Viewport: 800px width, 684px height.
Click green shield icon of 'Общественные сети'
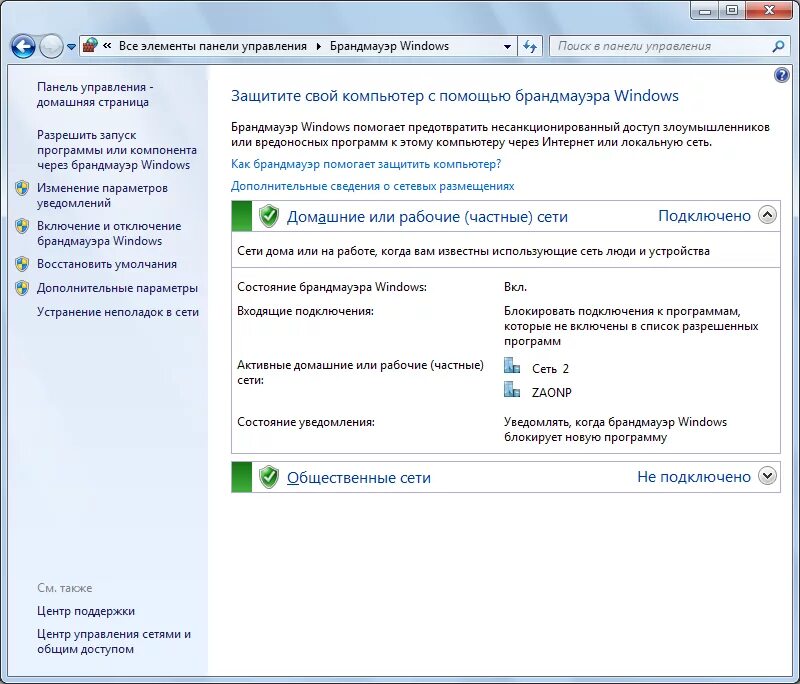tap(268, 477)
